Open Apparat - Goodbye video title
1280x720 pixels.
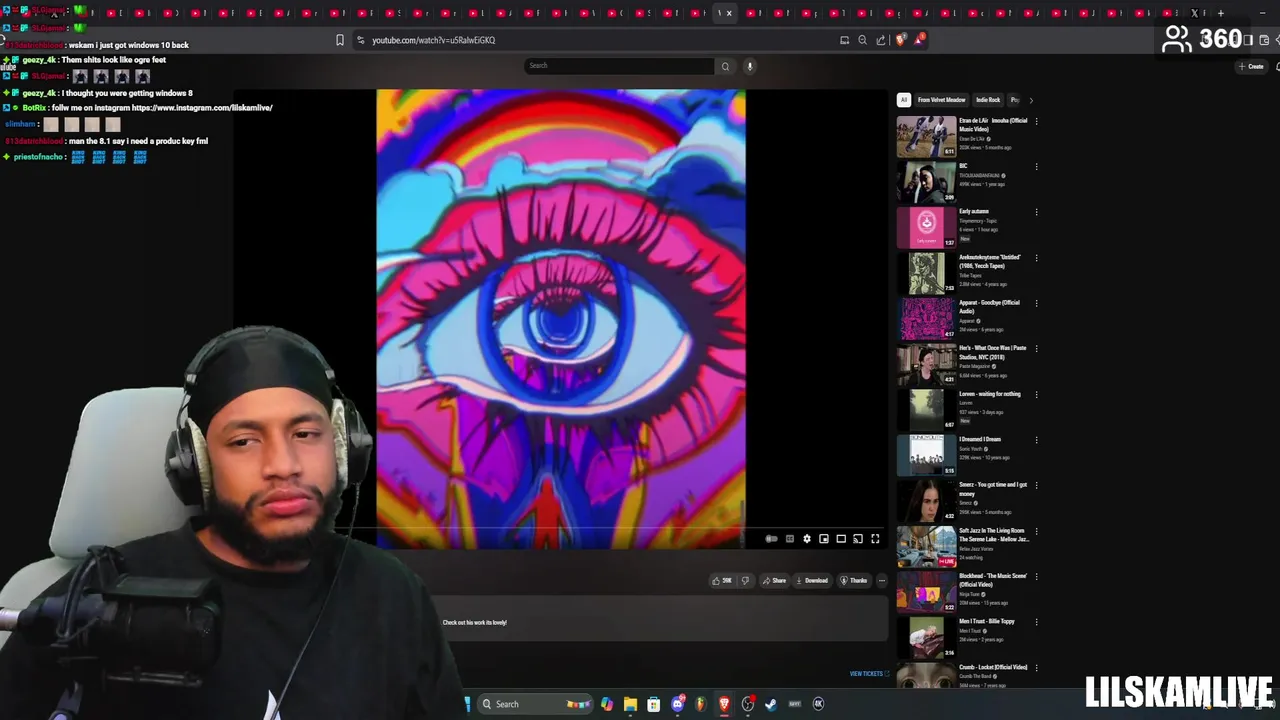989,307
